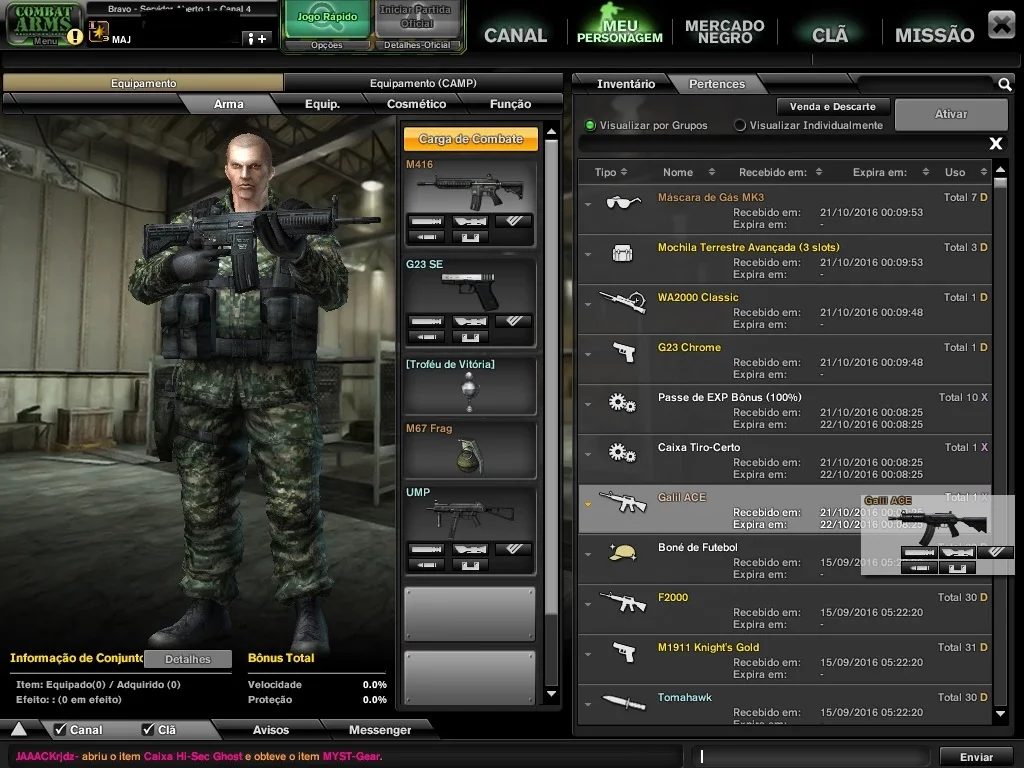This screenshot has height=768, width=1024.
Task: Select Visualizar por Grupos radio option
Action: [x=590, y=125]
